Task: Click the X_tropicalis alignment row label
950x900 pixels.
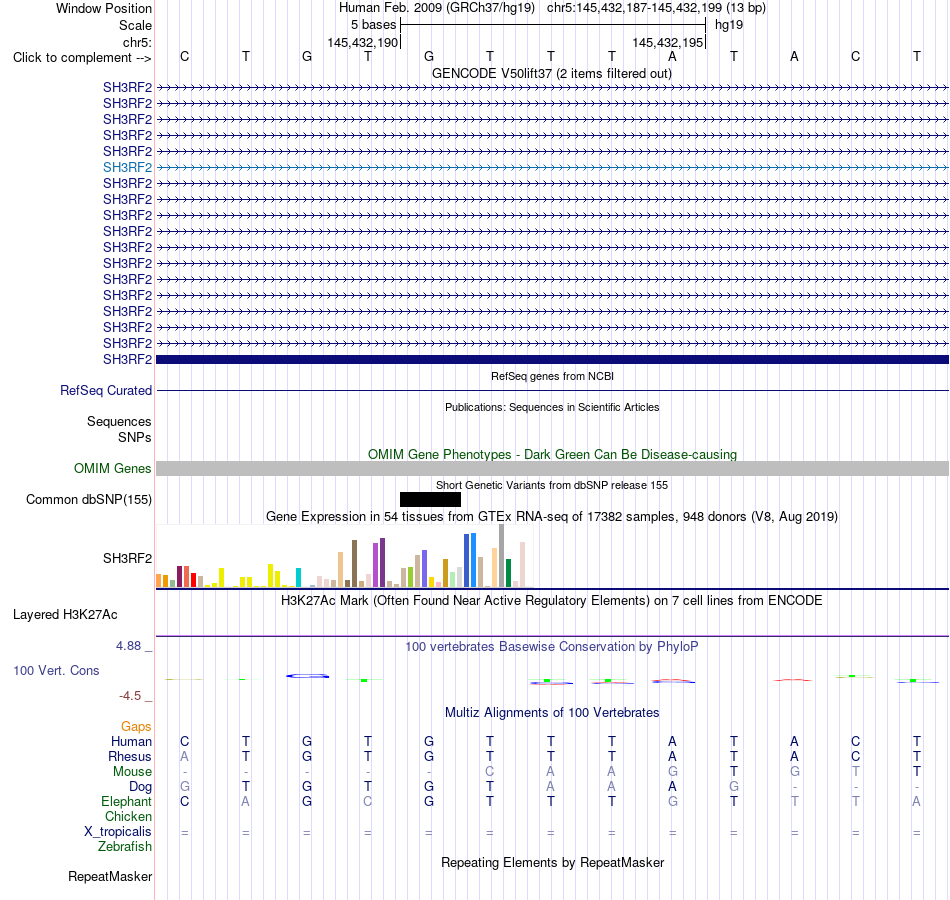Action: [118, 832]
